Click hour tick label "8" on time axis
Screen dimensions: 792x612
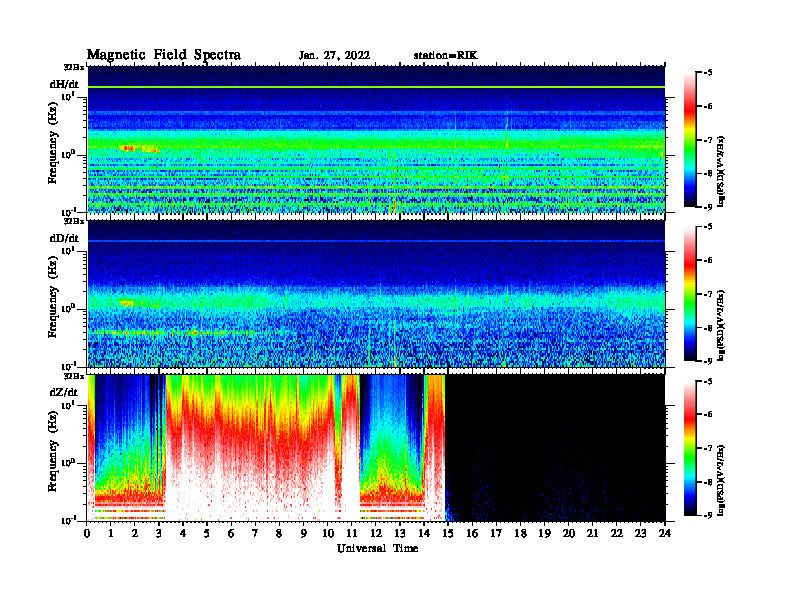[x=279, y=534]
